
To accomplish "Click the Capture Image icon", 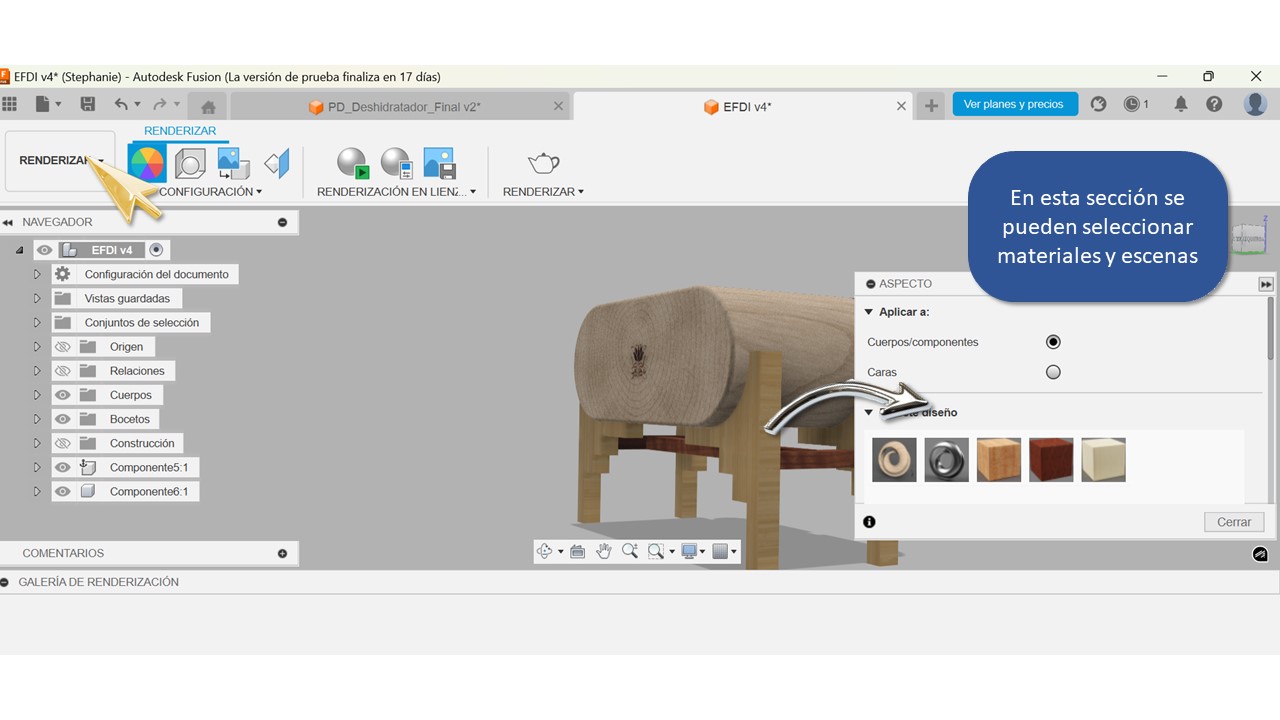I will click(439, 163).
